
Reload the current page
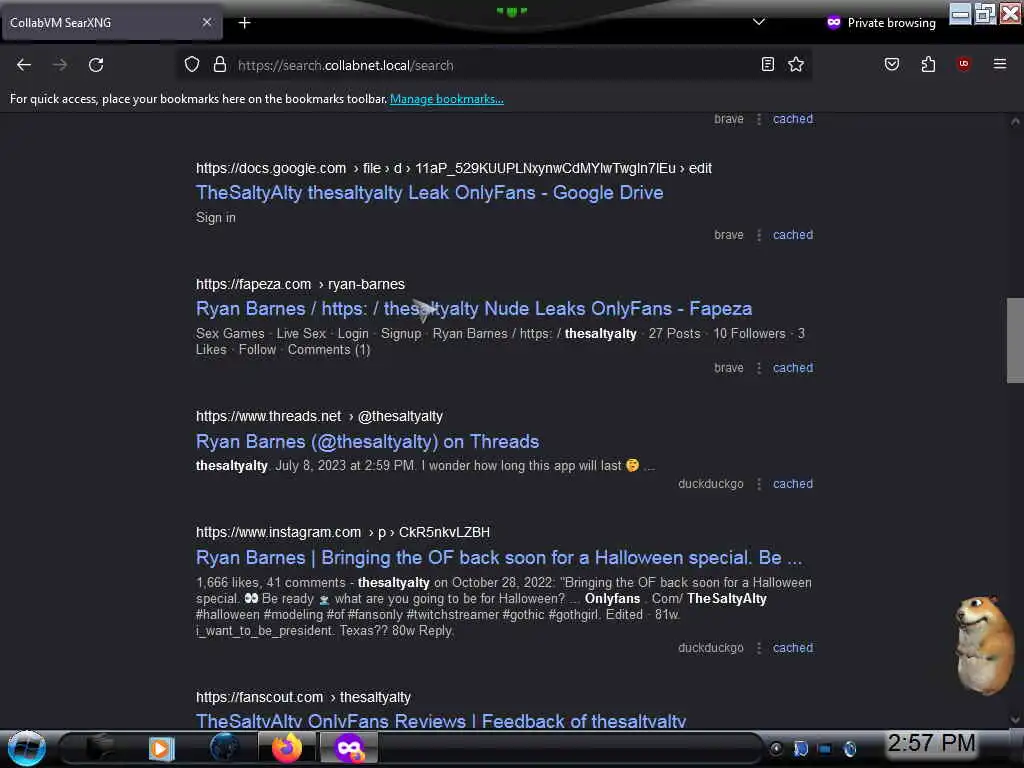[x=96, y=65]
